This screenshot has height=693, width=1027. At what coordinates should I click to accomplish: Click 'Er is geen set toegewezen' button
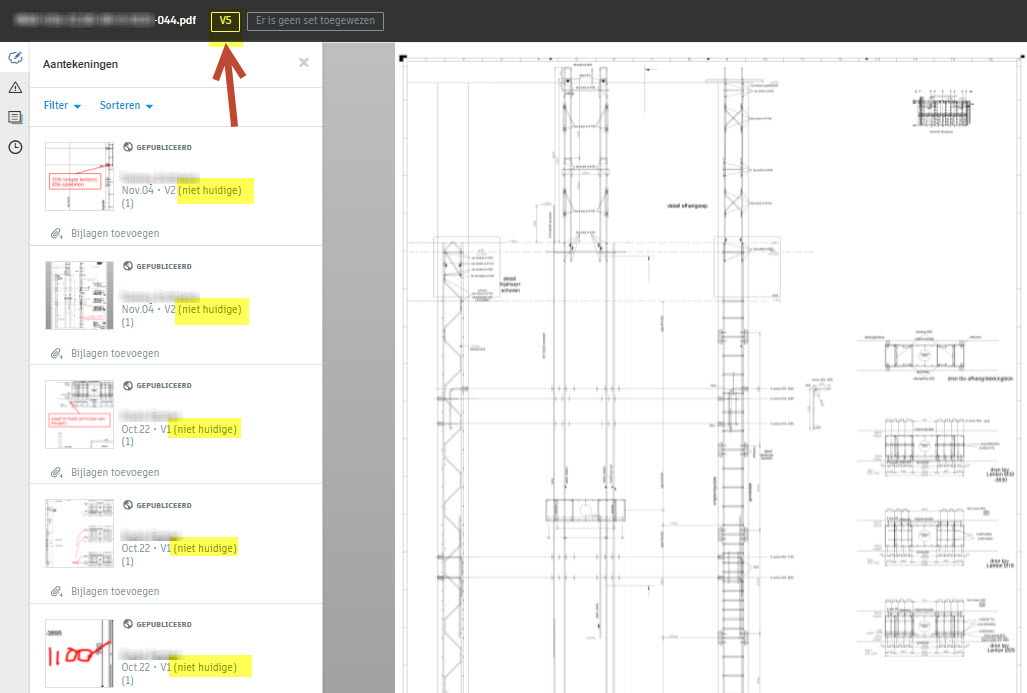click(316, 21)
